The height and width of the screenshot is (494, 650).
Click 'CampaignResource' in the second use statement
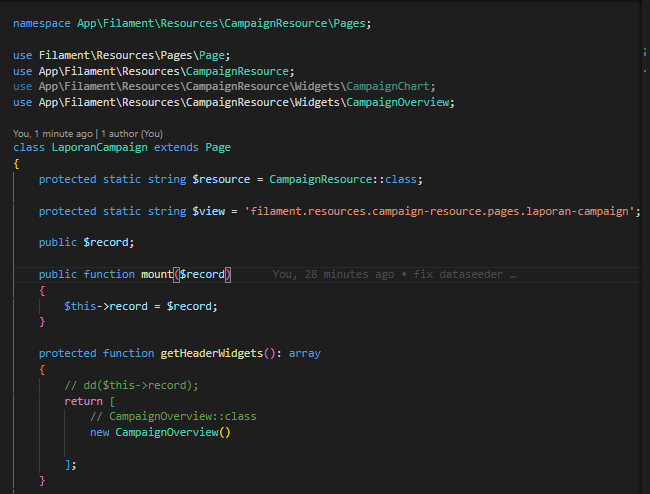click(x=237, y=71)
